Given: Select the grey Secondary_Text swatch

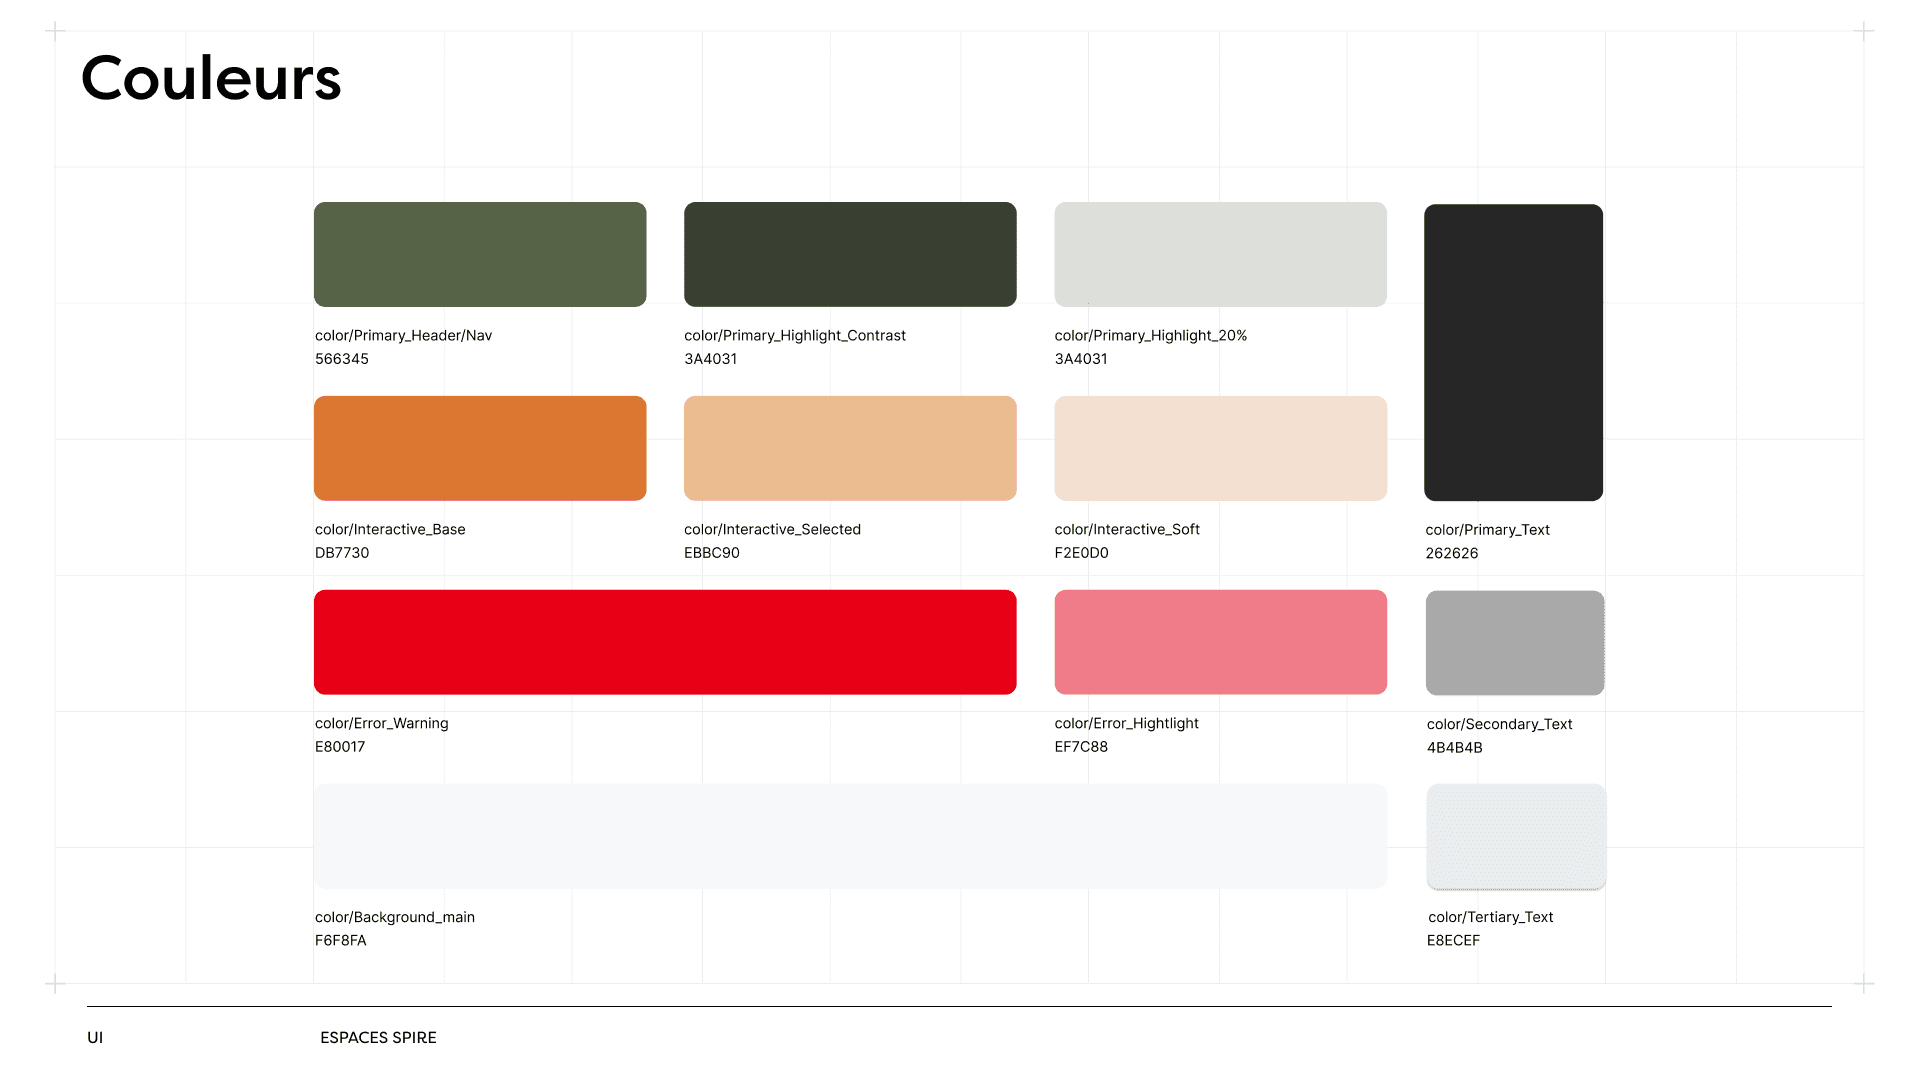Looking at the screenshot, I should (x=1515, y=642).
